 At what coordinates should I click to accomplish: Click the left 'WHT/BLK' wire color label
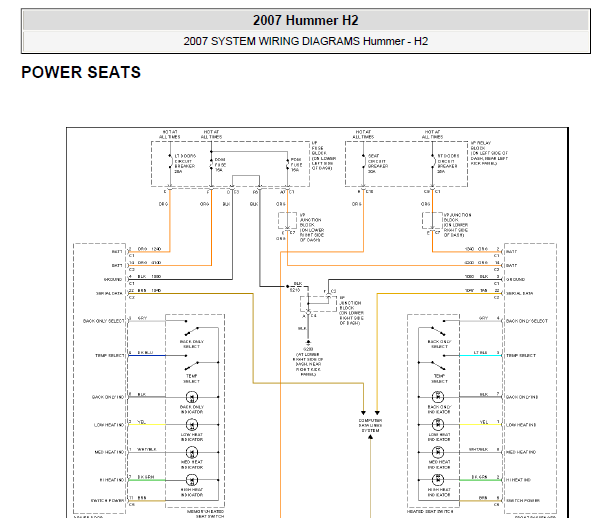(x=147, y=449)
